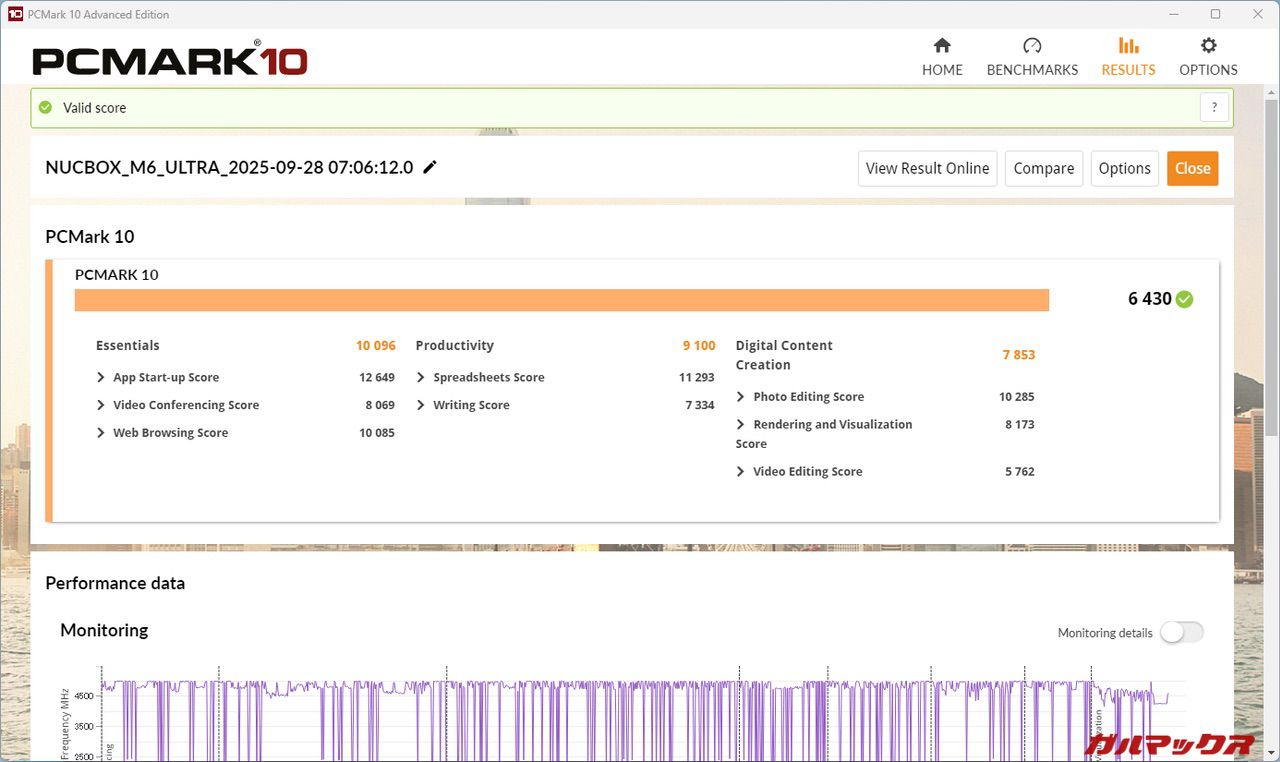Click the Home house icon
The width and height of the screenshot is (1280, 762).
(942, 46)
